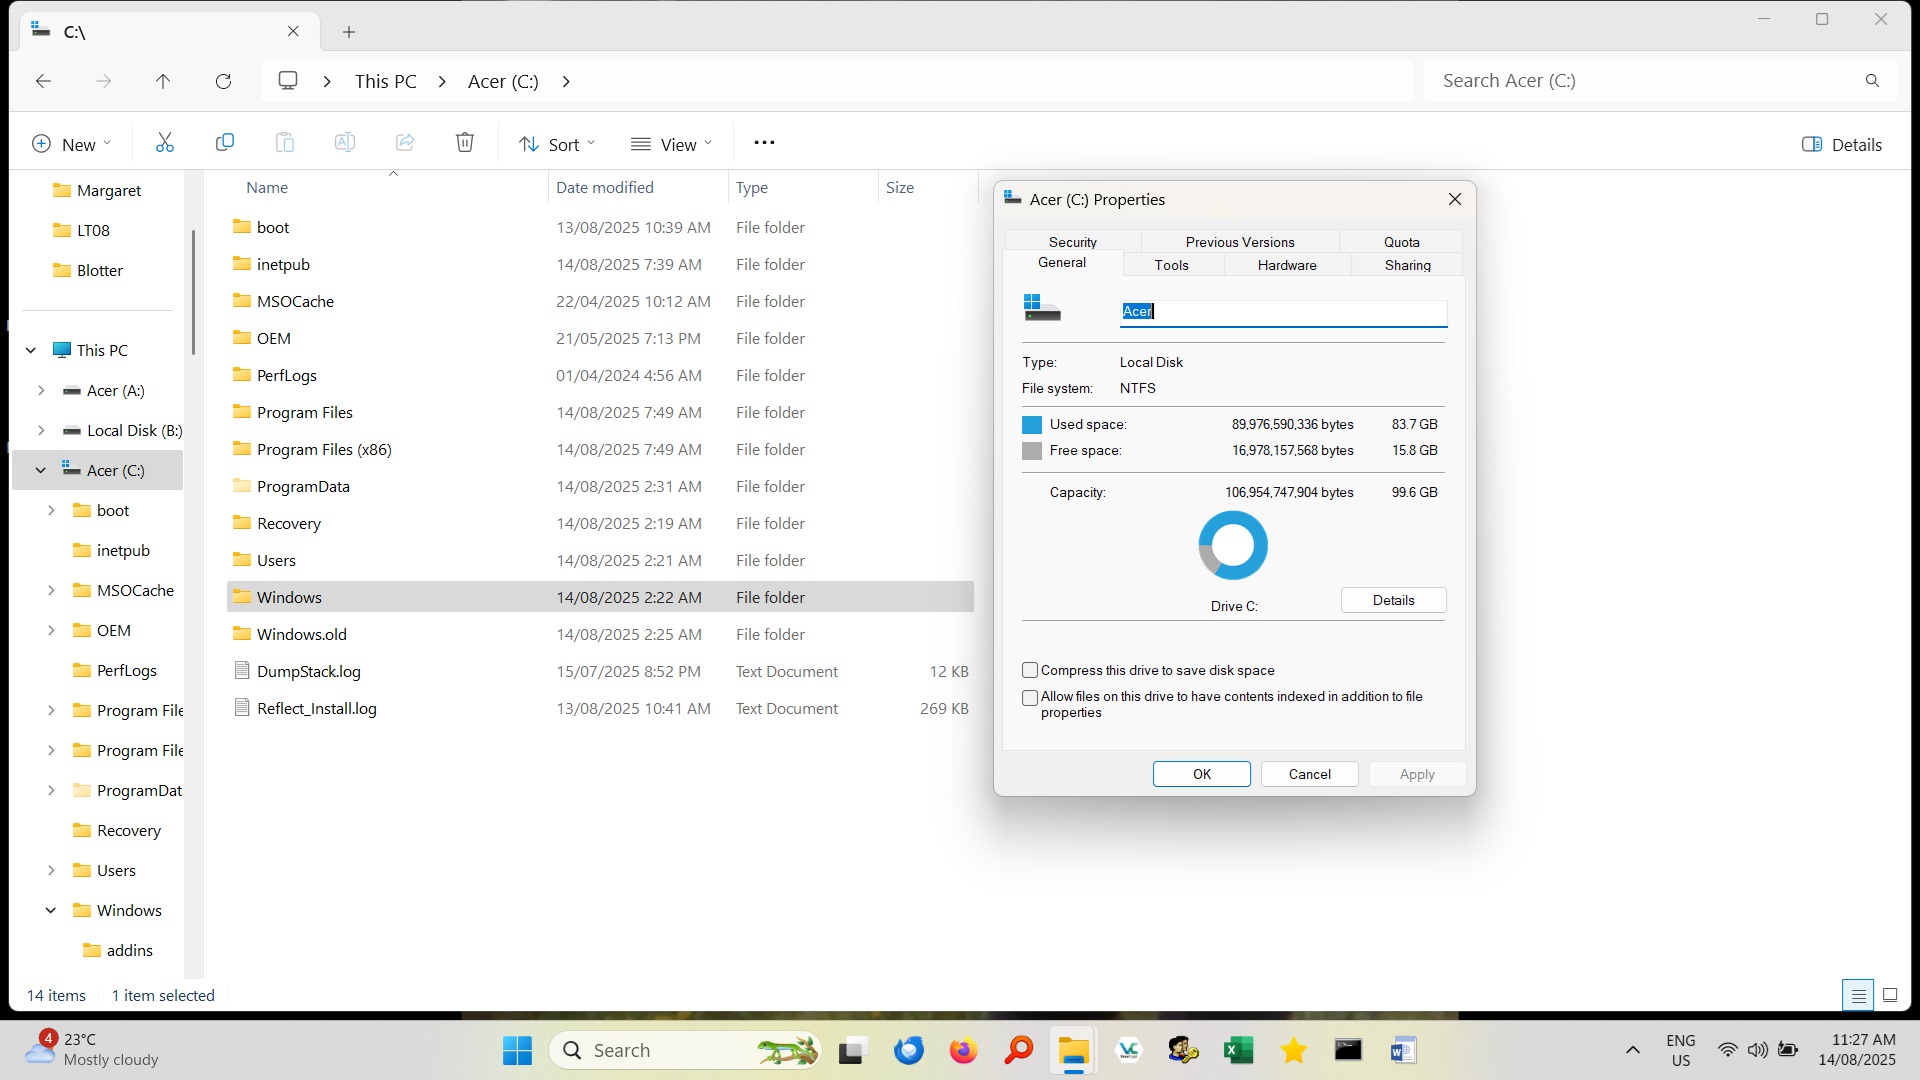Expand the Local Disk (B:) tree node

(x=41, y=430)
